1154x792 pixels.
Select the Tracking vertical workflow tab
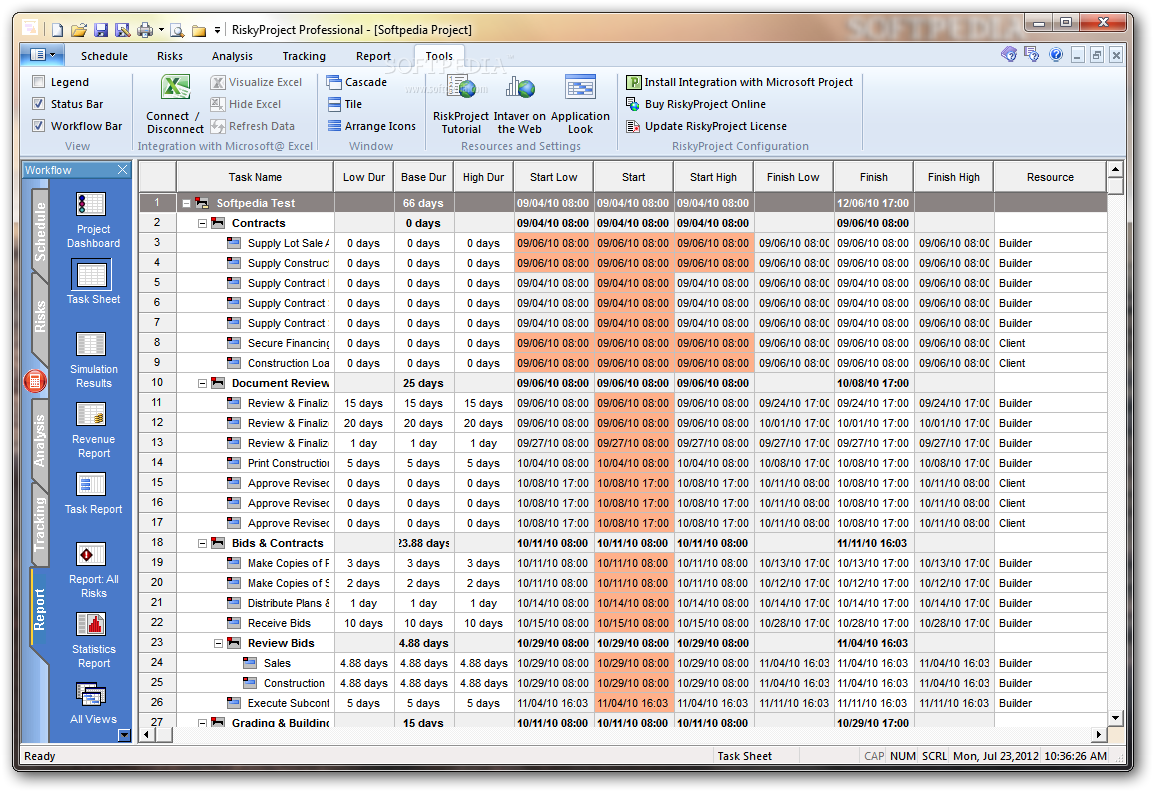pyautogui.click(x=40, y=524)
